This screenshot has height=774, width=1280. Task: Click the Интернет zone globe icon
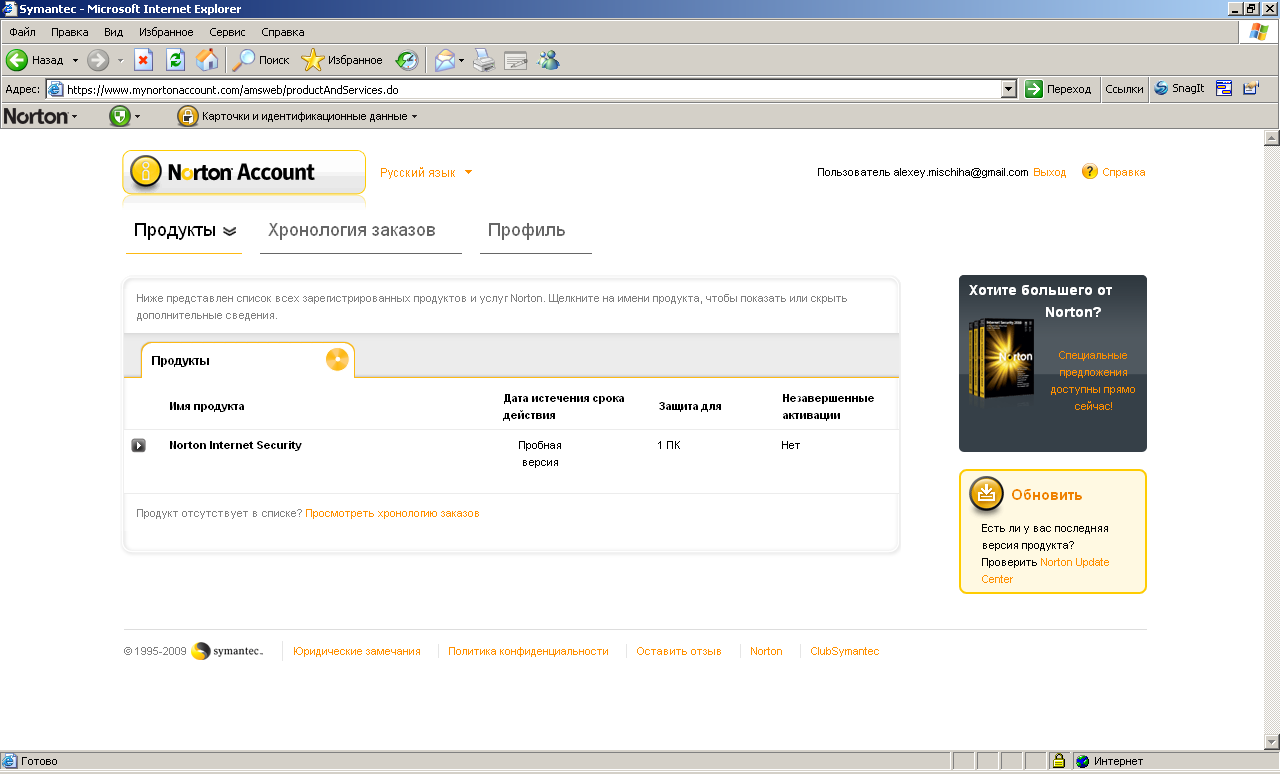(x=1082, y=761)
